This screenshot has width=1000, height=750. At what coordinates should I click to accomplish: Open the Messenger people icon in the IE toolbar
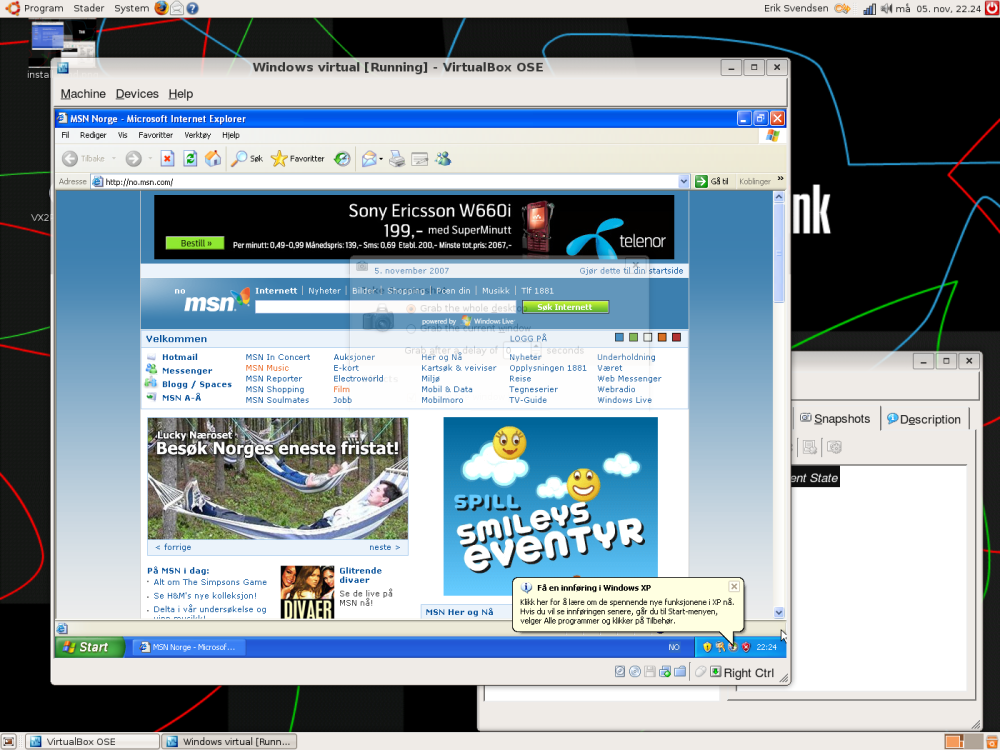pyautogui.click(x=443, y=159)
